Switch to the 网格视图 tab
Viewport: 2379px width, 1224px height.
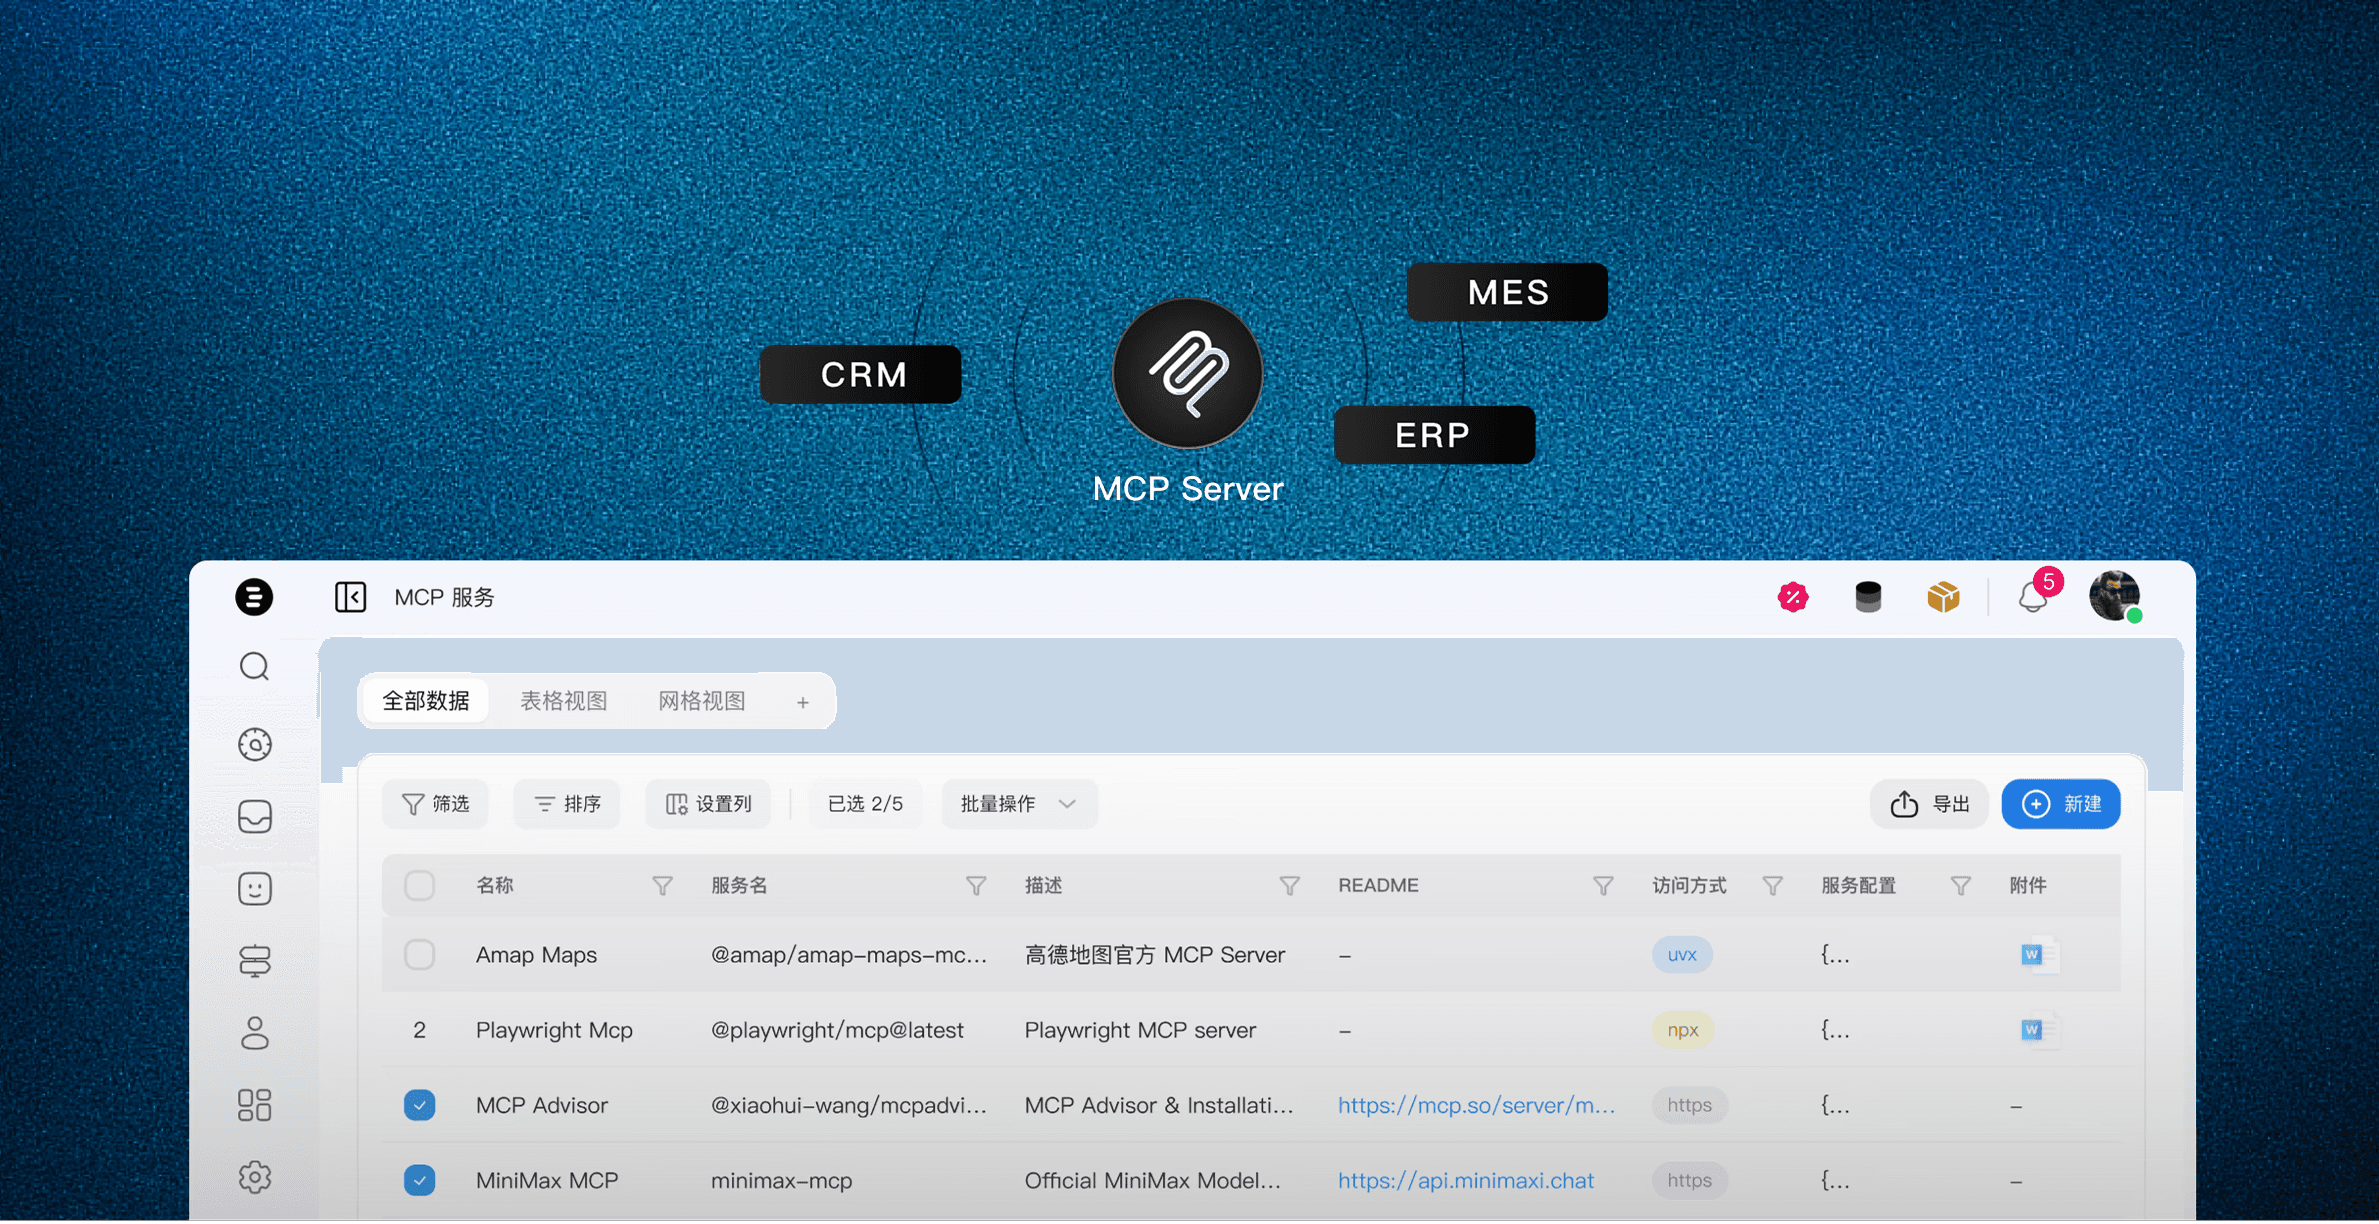tap(701, 701)
